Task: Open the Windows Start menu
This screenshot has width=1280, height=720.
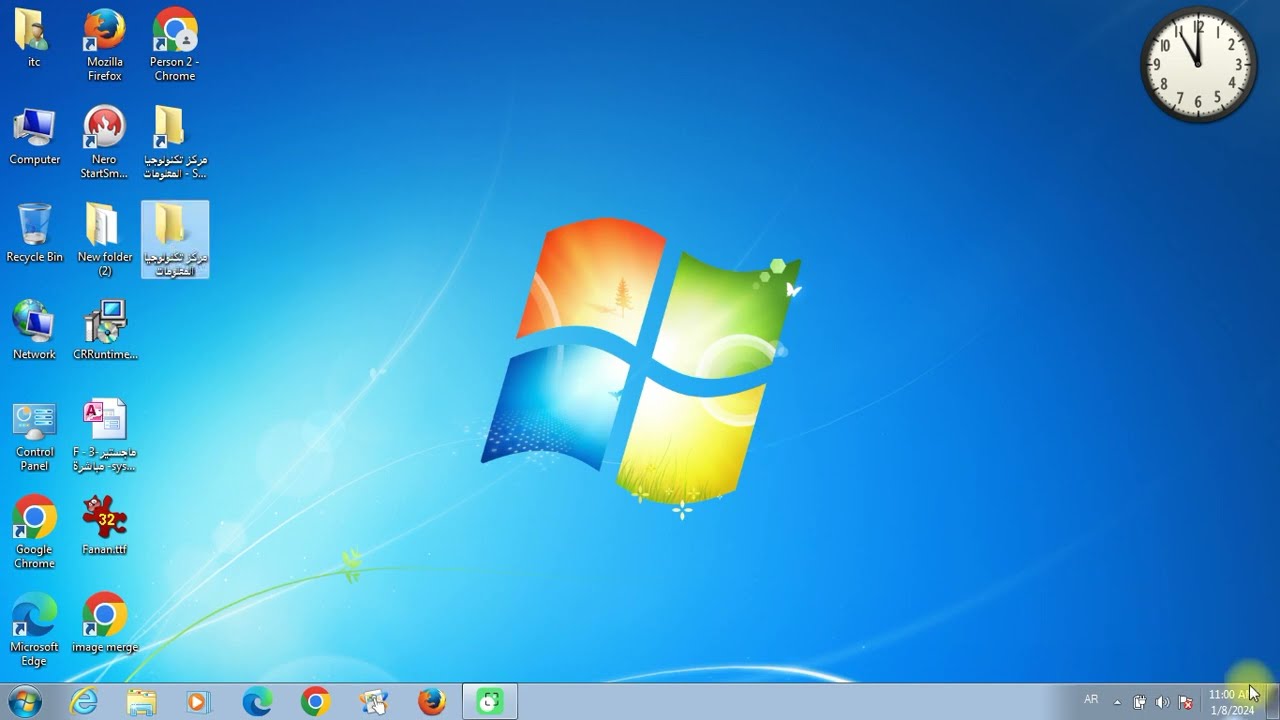Action: tap(24, 702)
